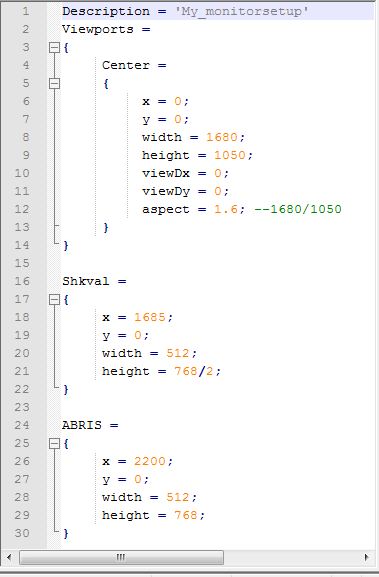The image size is (379, 577).
Task: Click line number 30 in the margin
Action: coord(22,533)
